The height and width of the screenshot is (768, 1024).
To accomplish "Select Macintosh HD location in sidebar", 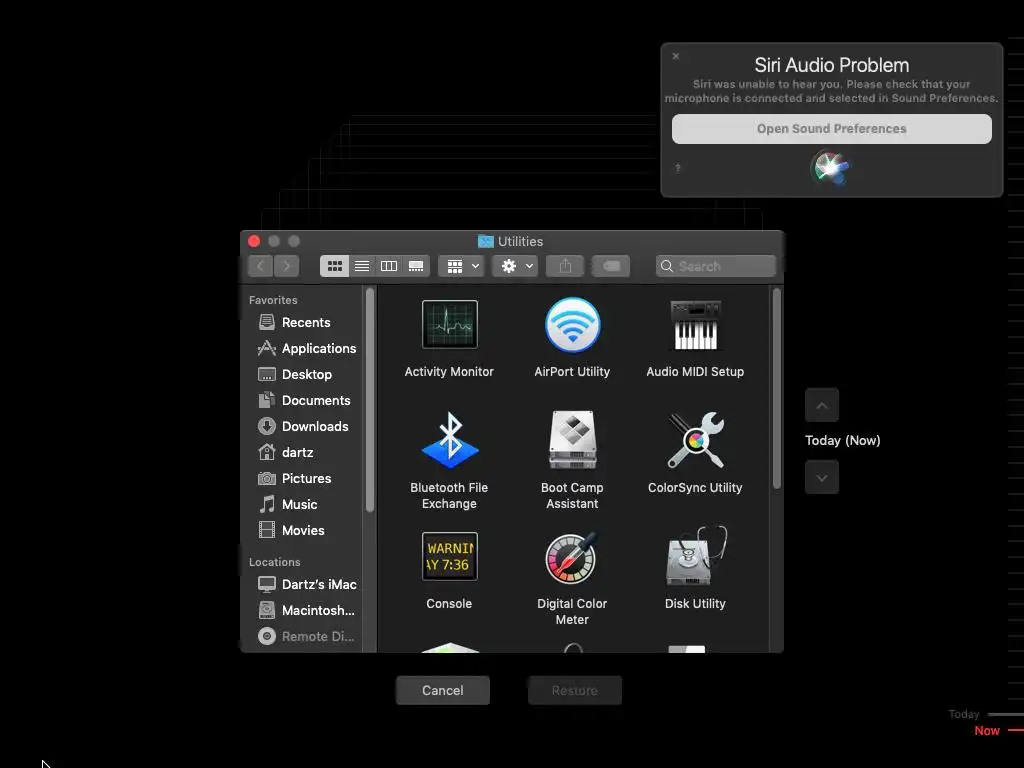I will click(x=304, y=610).
